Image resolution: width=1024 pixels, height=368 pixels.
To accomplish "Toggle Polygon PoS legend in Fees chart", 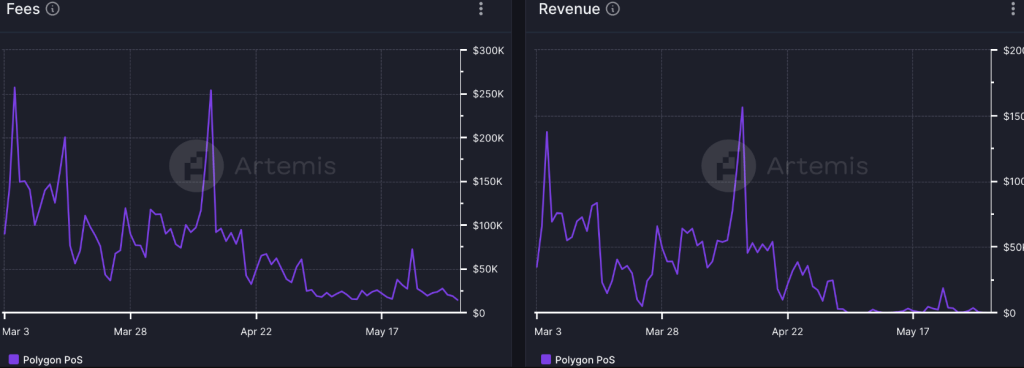I will (x=46, y=359).
